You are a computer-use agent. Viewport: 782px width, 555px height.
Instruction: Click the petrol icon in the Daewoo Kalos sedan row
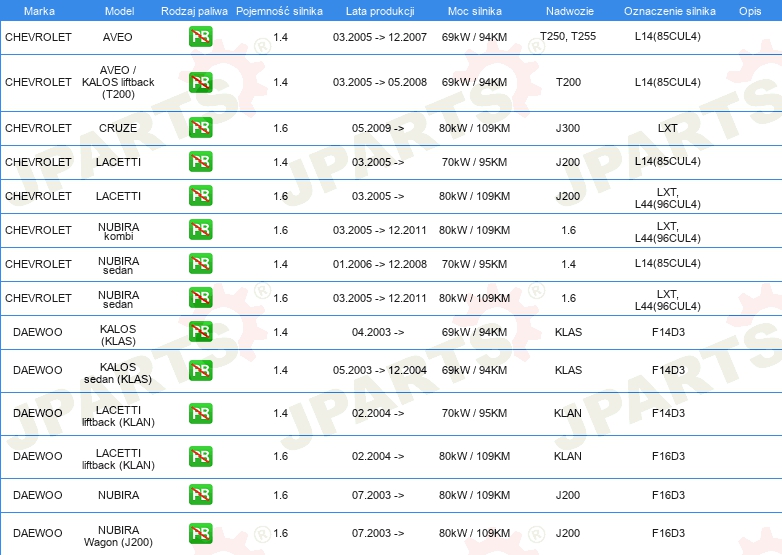pyautogui.click(x=200, y=370)
